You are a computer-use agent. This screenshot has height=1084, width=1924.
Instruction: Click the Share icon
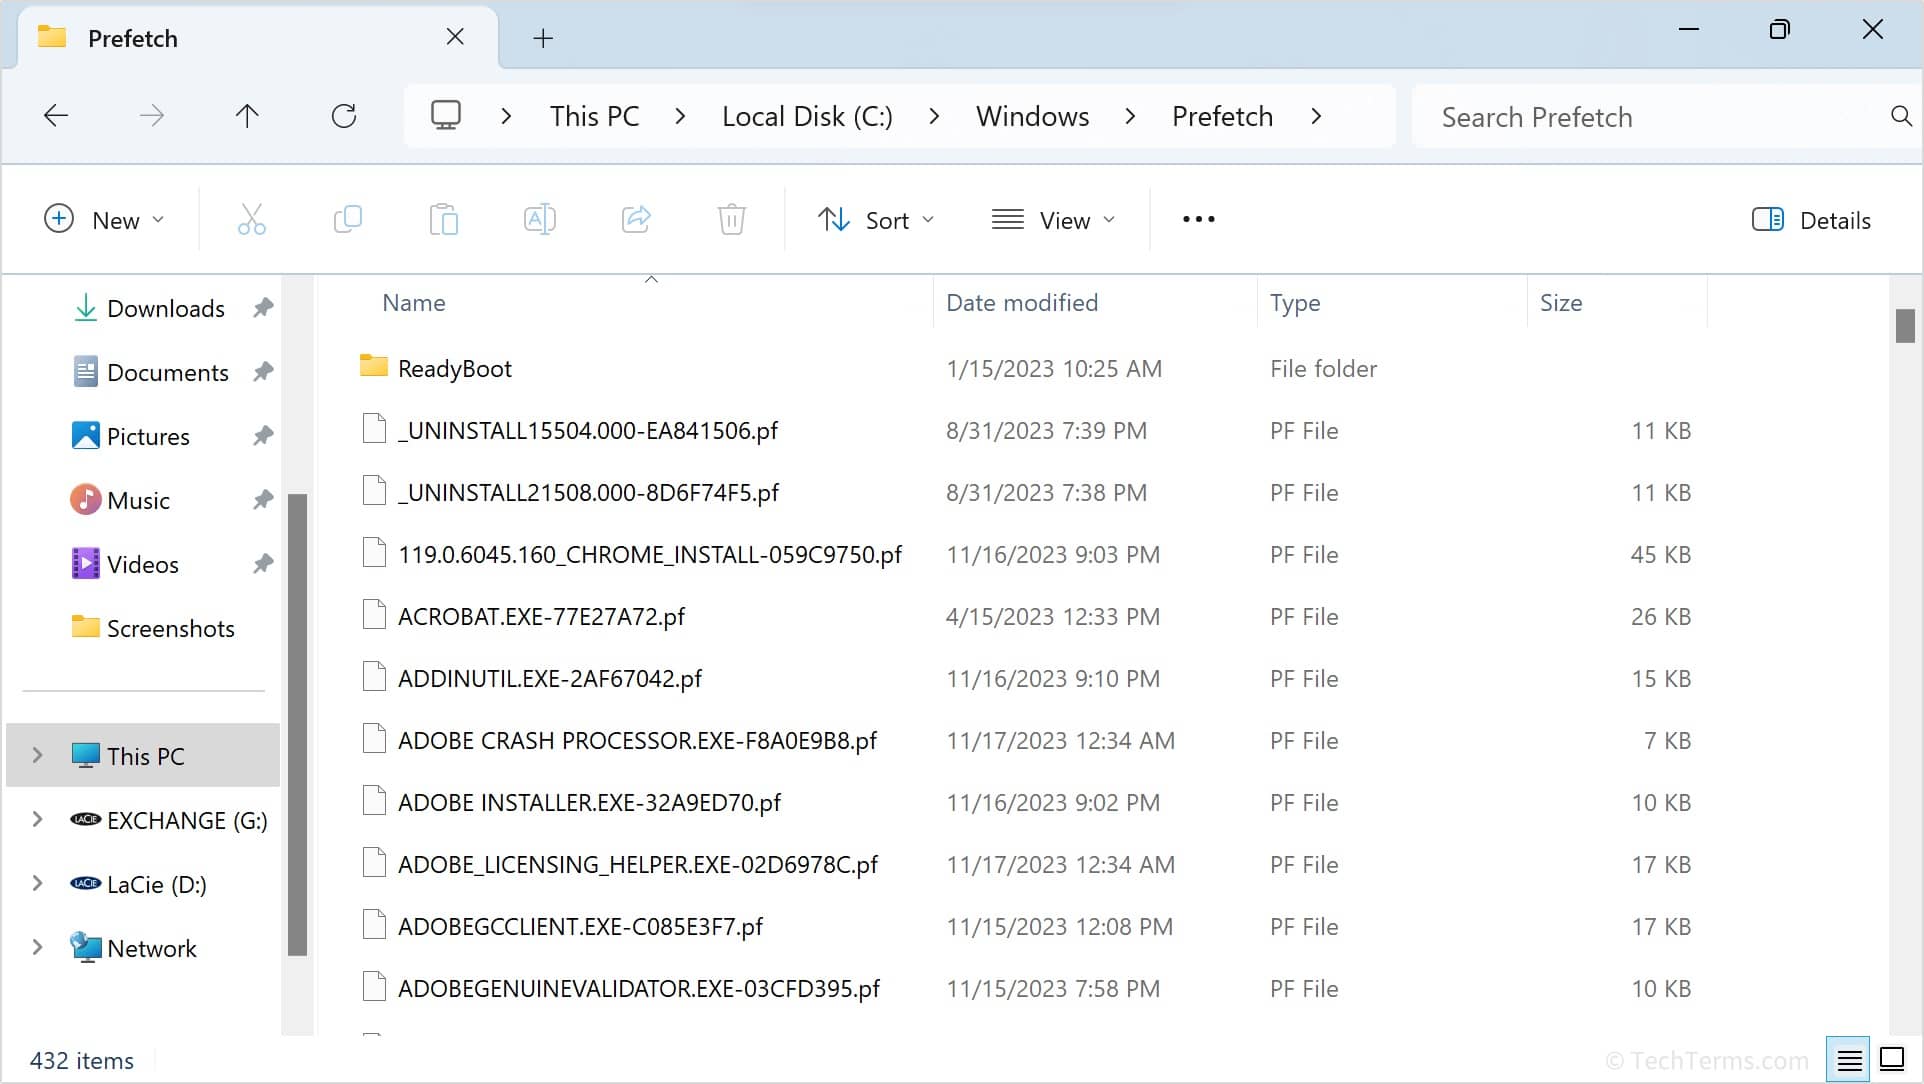click(x=635, y=219)
